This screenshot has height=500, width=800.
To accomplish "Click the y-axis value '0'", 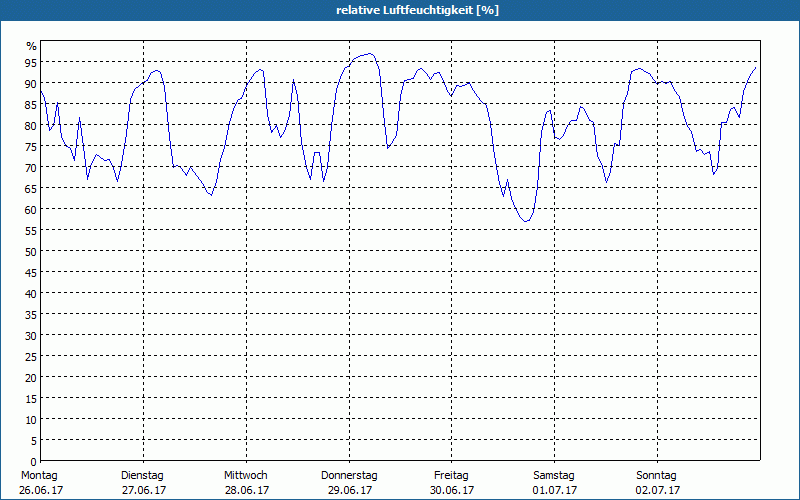I will (x=34, y=462).
